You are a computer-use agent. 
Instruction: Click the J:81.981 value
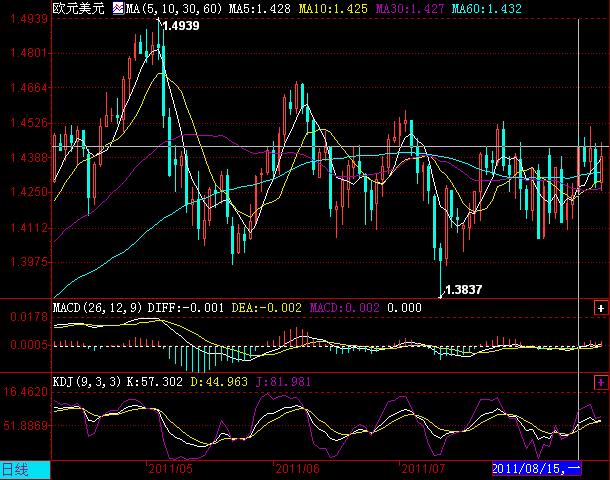pyautogui.click(x=284, y=382)
